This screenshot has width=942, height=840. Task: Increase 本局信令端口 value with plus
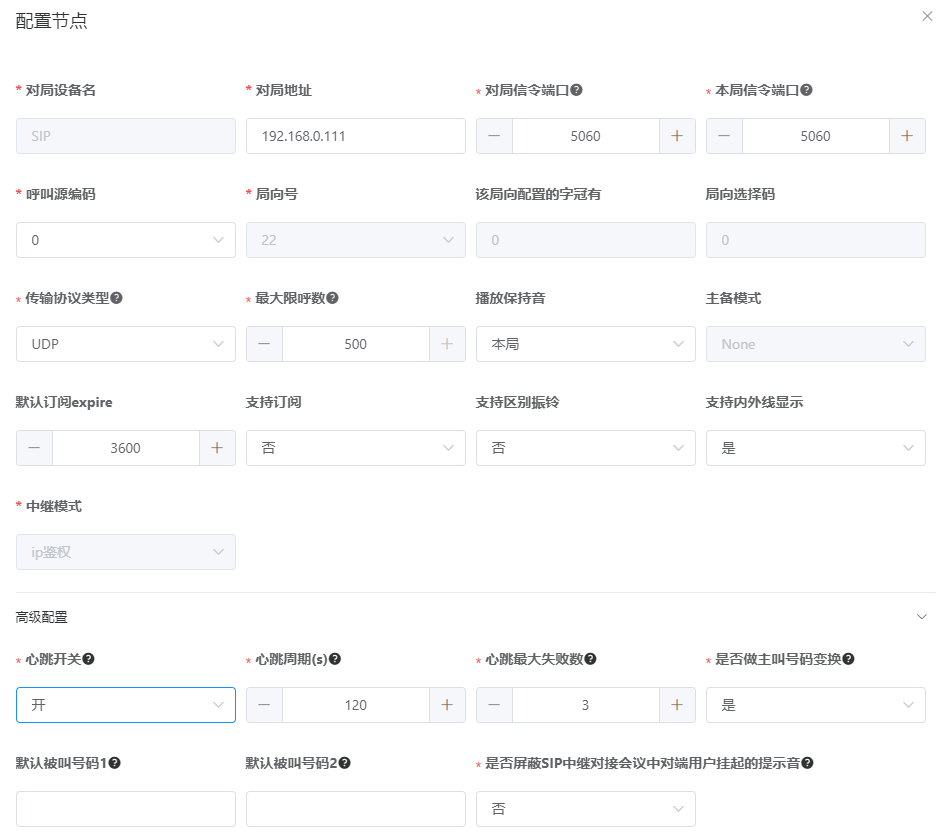pyautogui.click(x=907, y=136)
